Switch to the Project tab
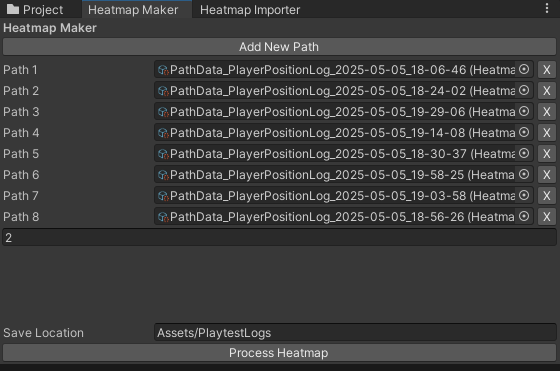 tap(35, 10)
